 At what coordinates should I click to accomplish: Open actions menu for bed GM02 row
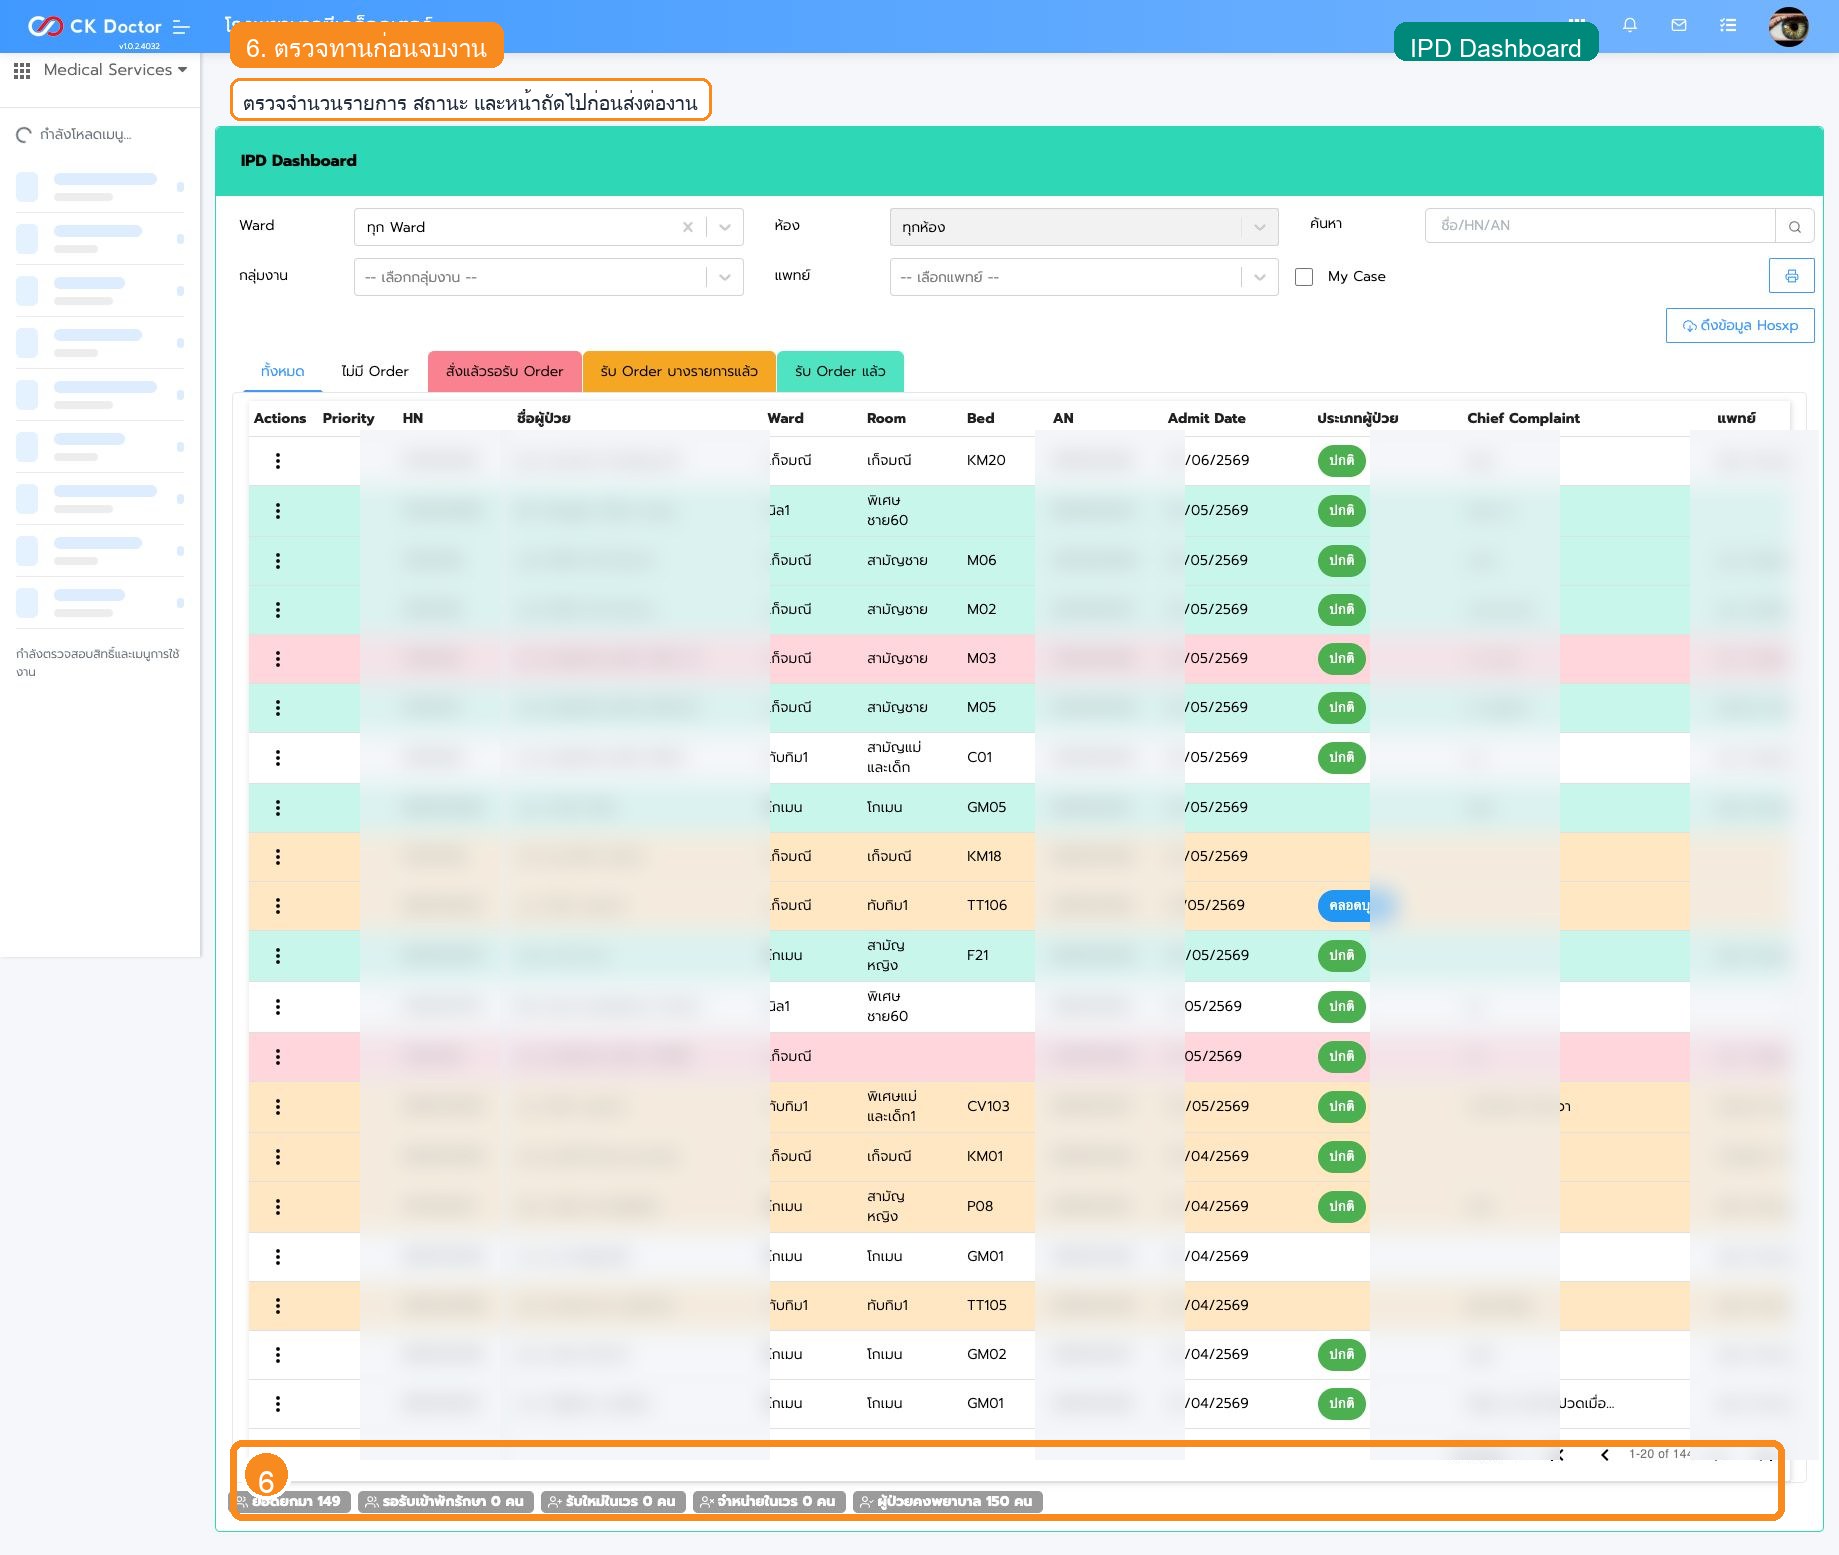tap(278, 1355)
